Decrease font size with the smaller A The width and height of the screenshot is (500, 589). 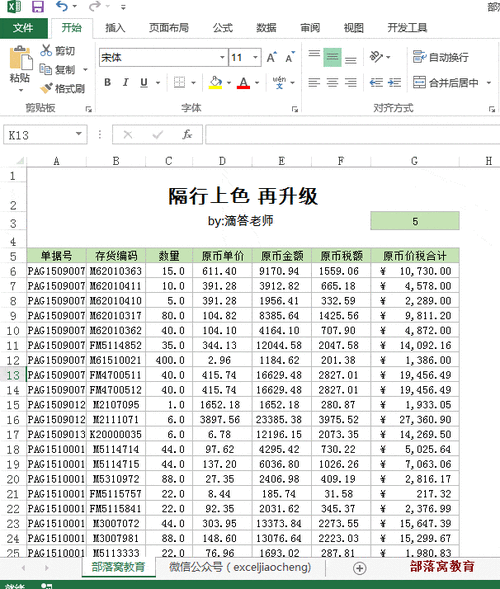(x=290, y=57)
